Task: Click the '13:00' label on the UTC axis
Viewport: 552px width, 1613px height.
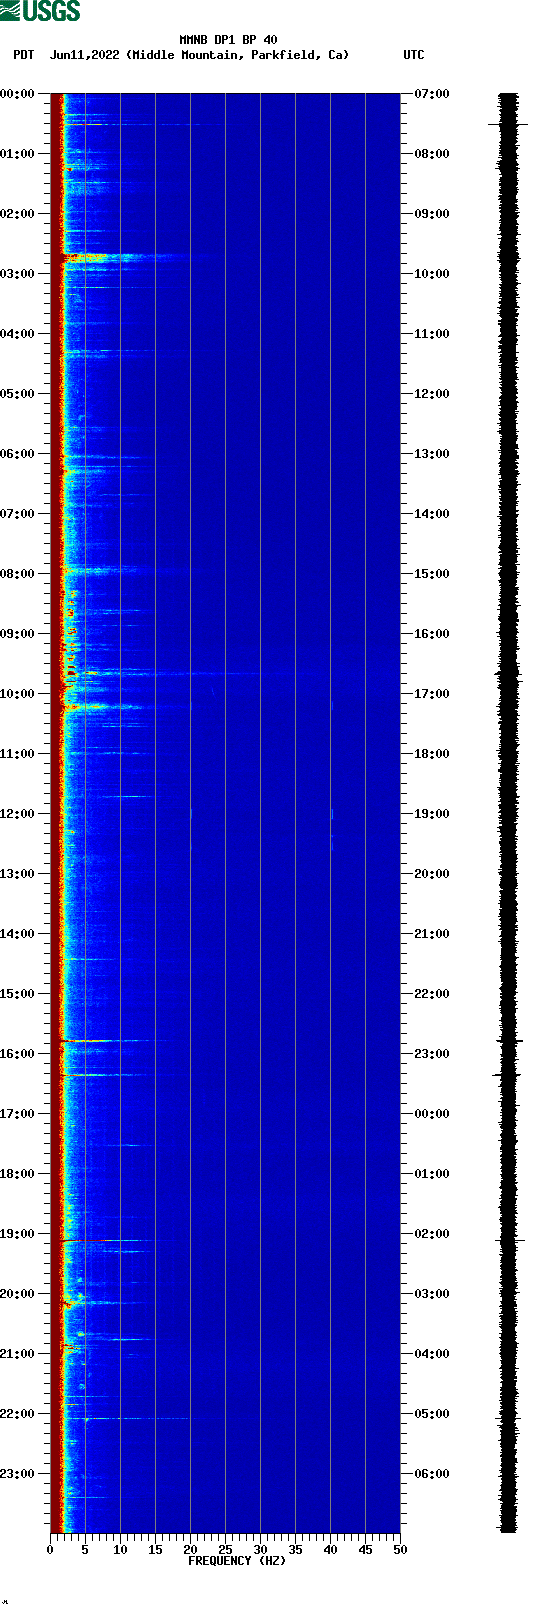Action: tap(432, 454)
